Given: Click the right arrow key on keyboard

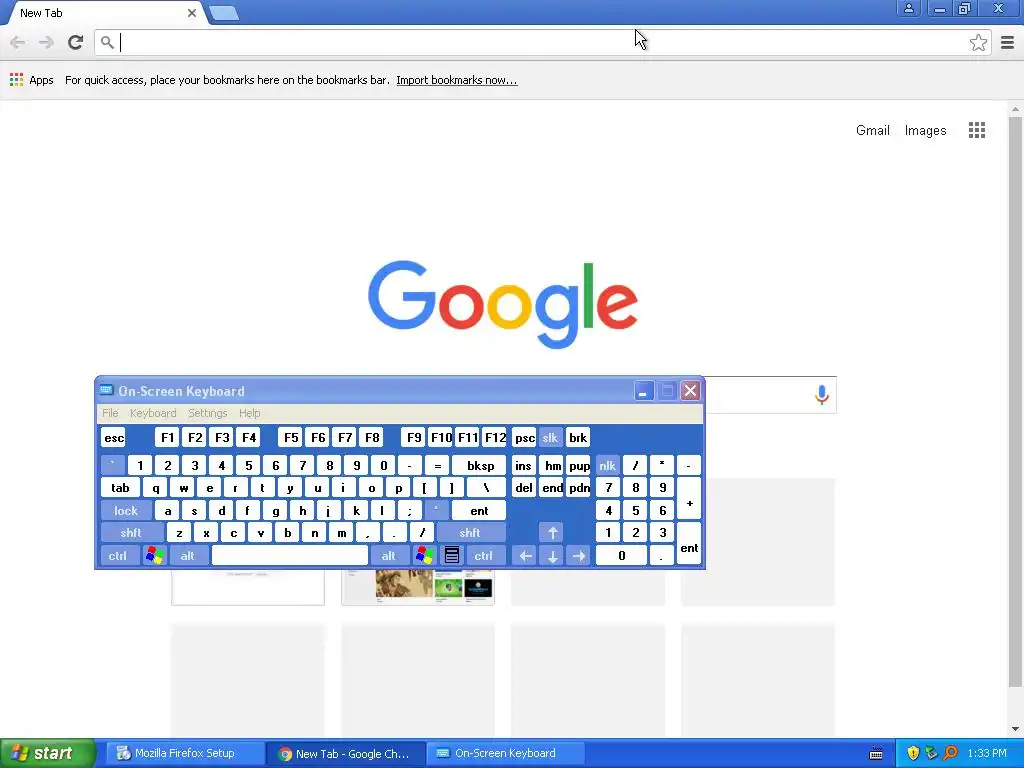Looking at the screenshot, I should coord(579,556).
